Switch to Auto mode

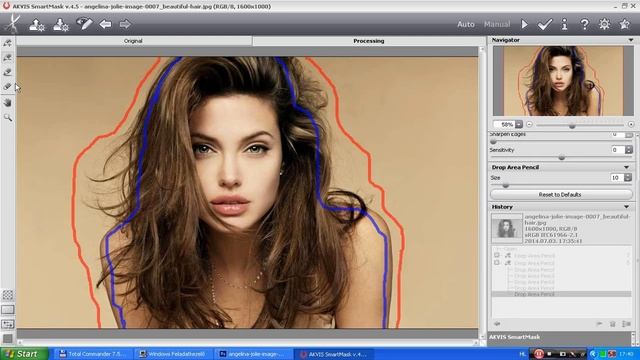(x=466, y=24)
